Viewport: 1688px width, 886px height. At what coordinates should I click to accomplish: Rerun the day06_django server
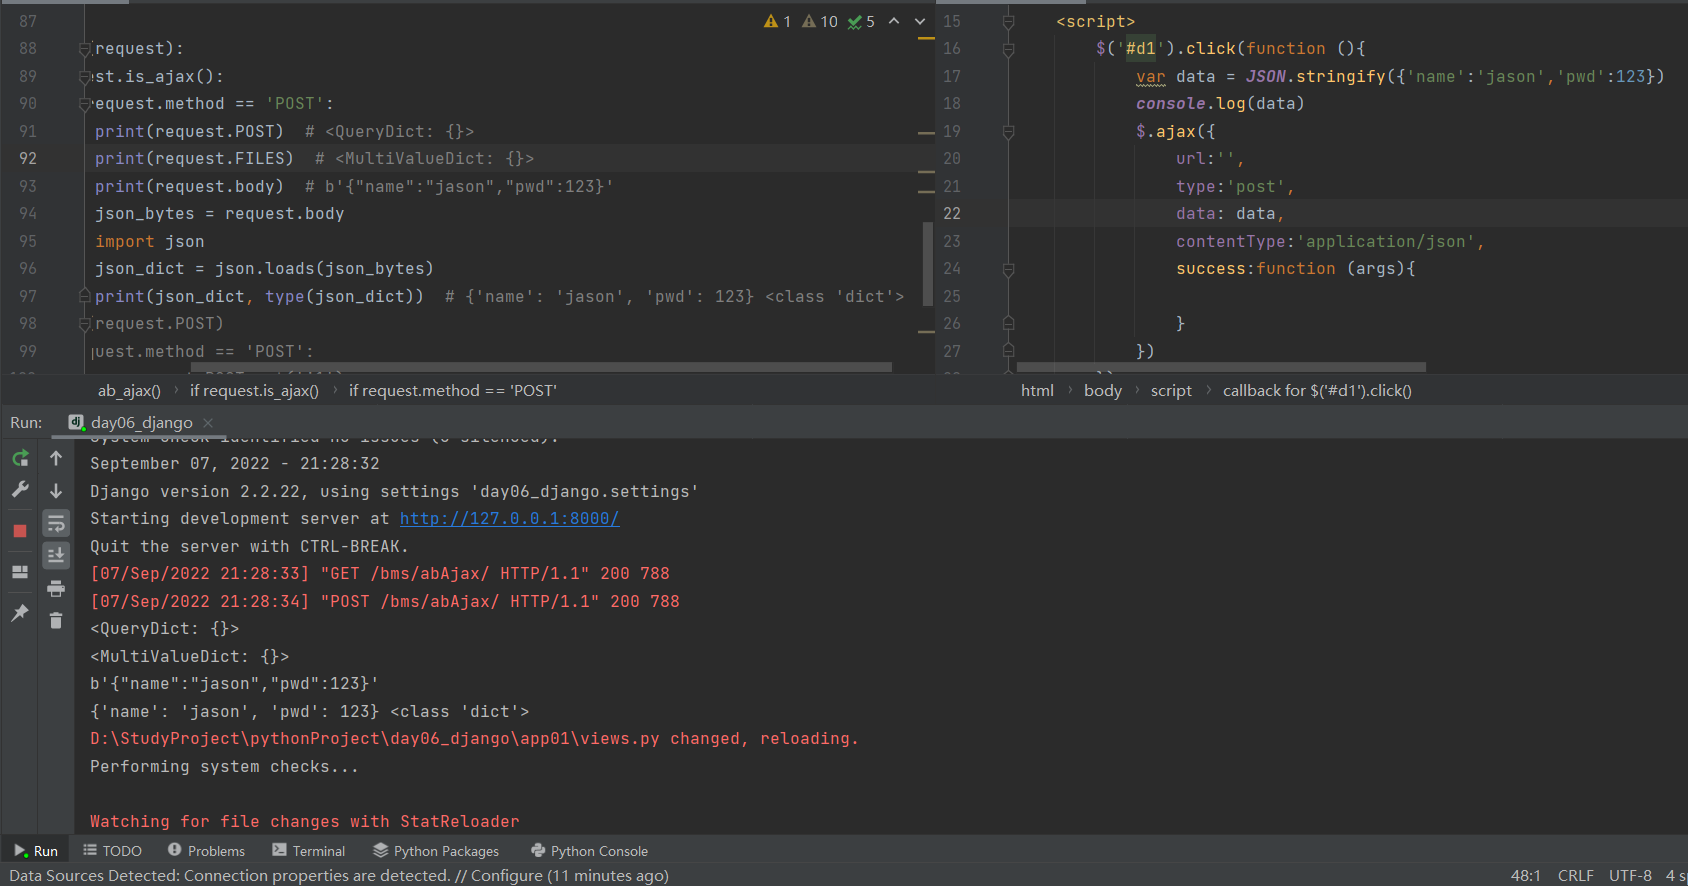tap(20, 458)
